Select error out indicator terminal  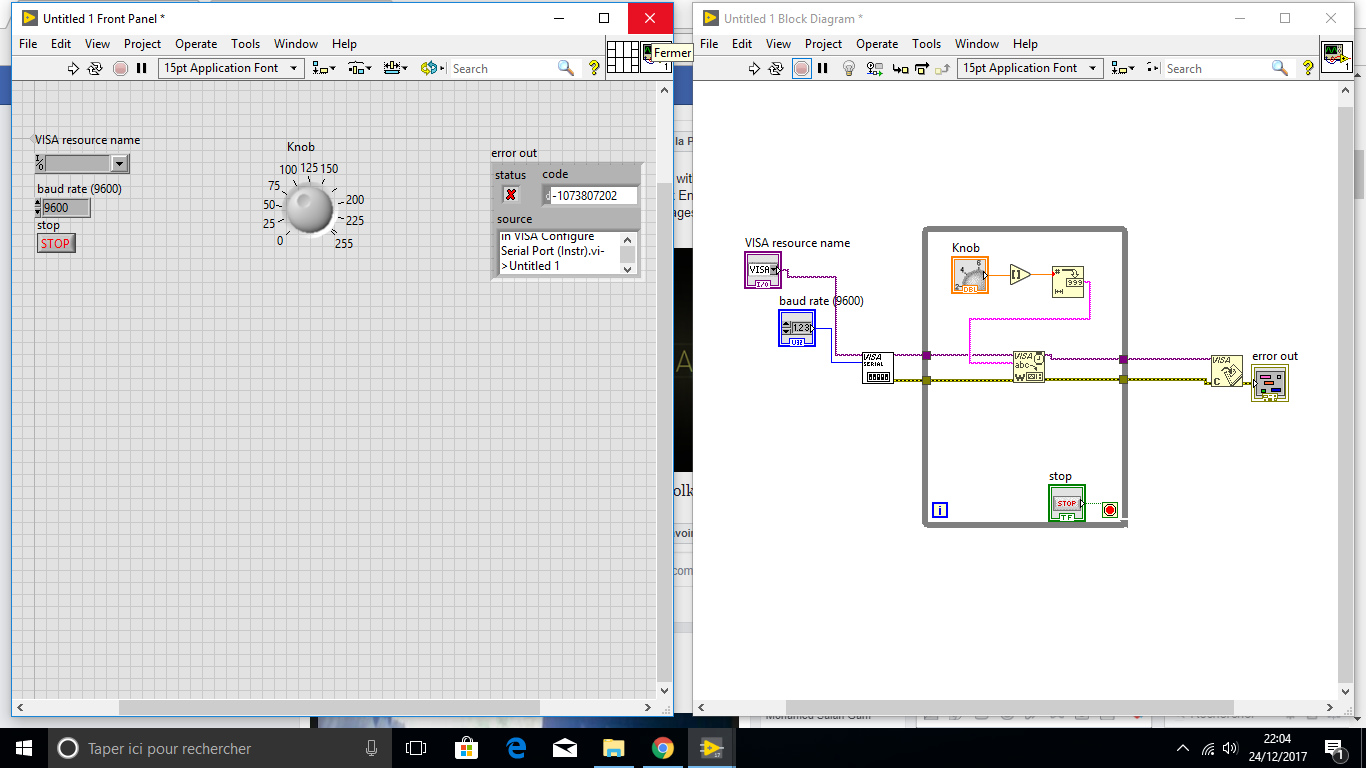coord(1270,383)
